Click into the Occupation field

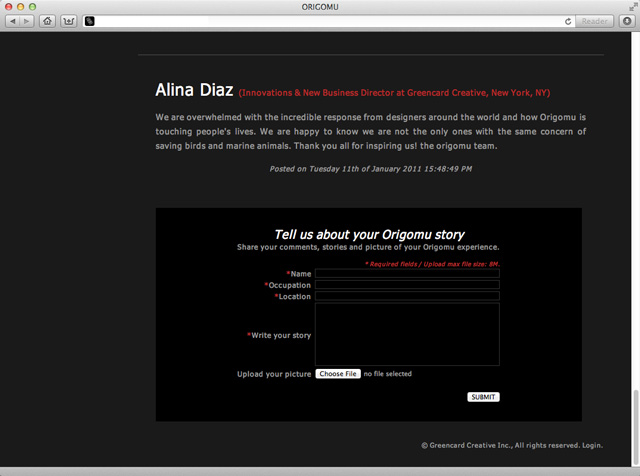(407, 285)
